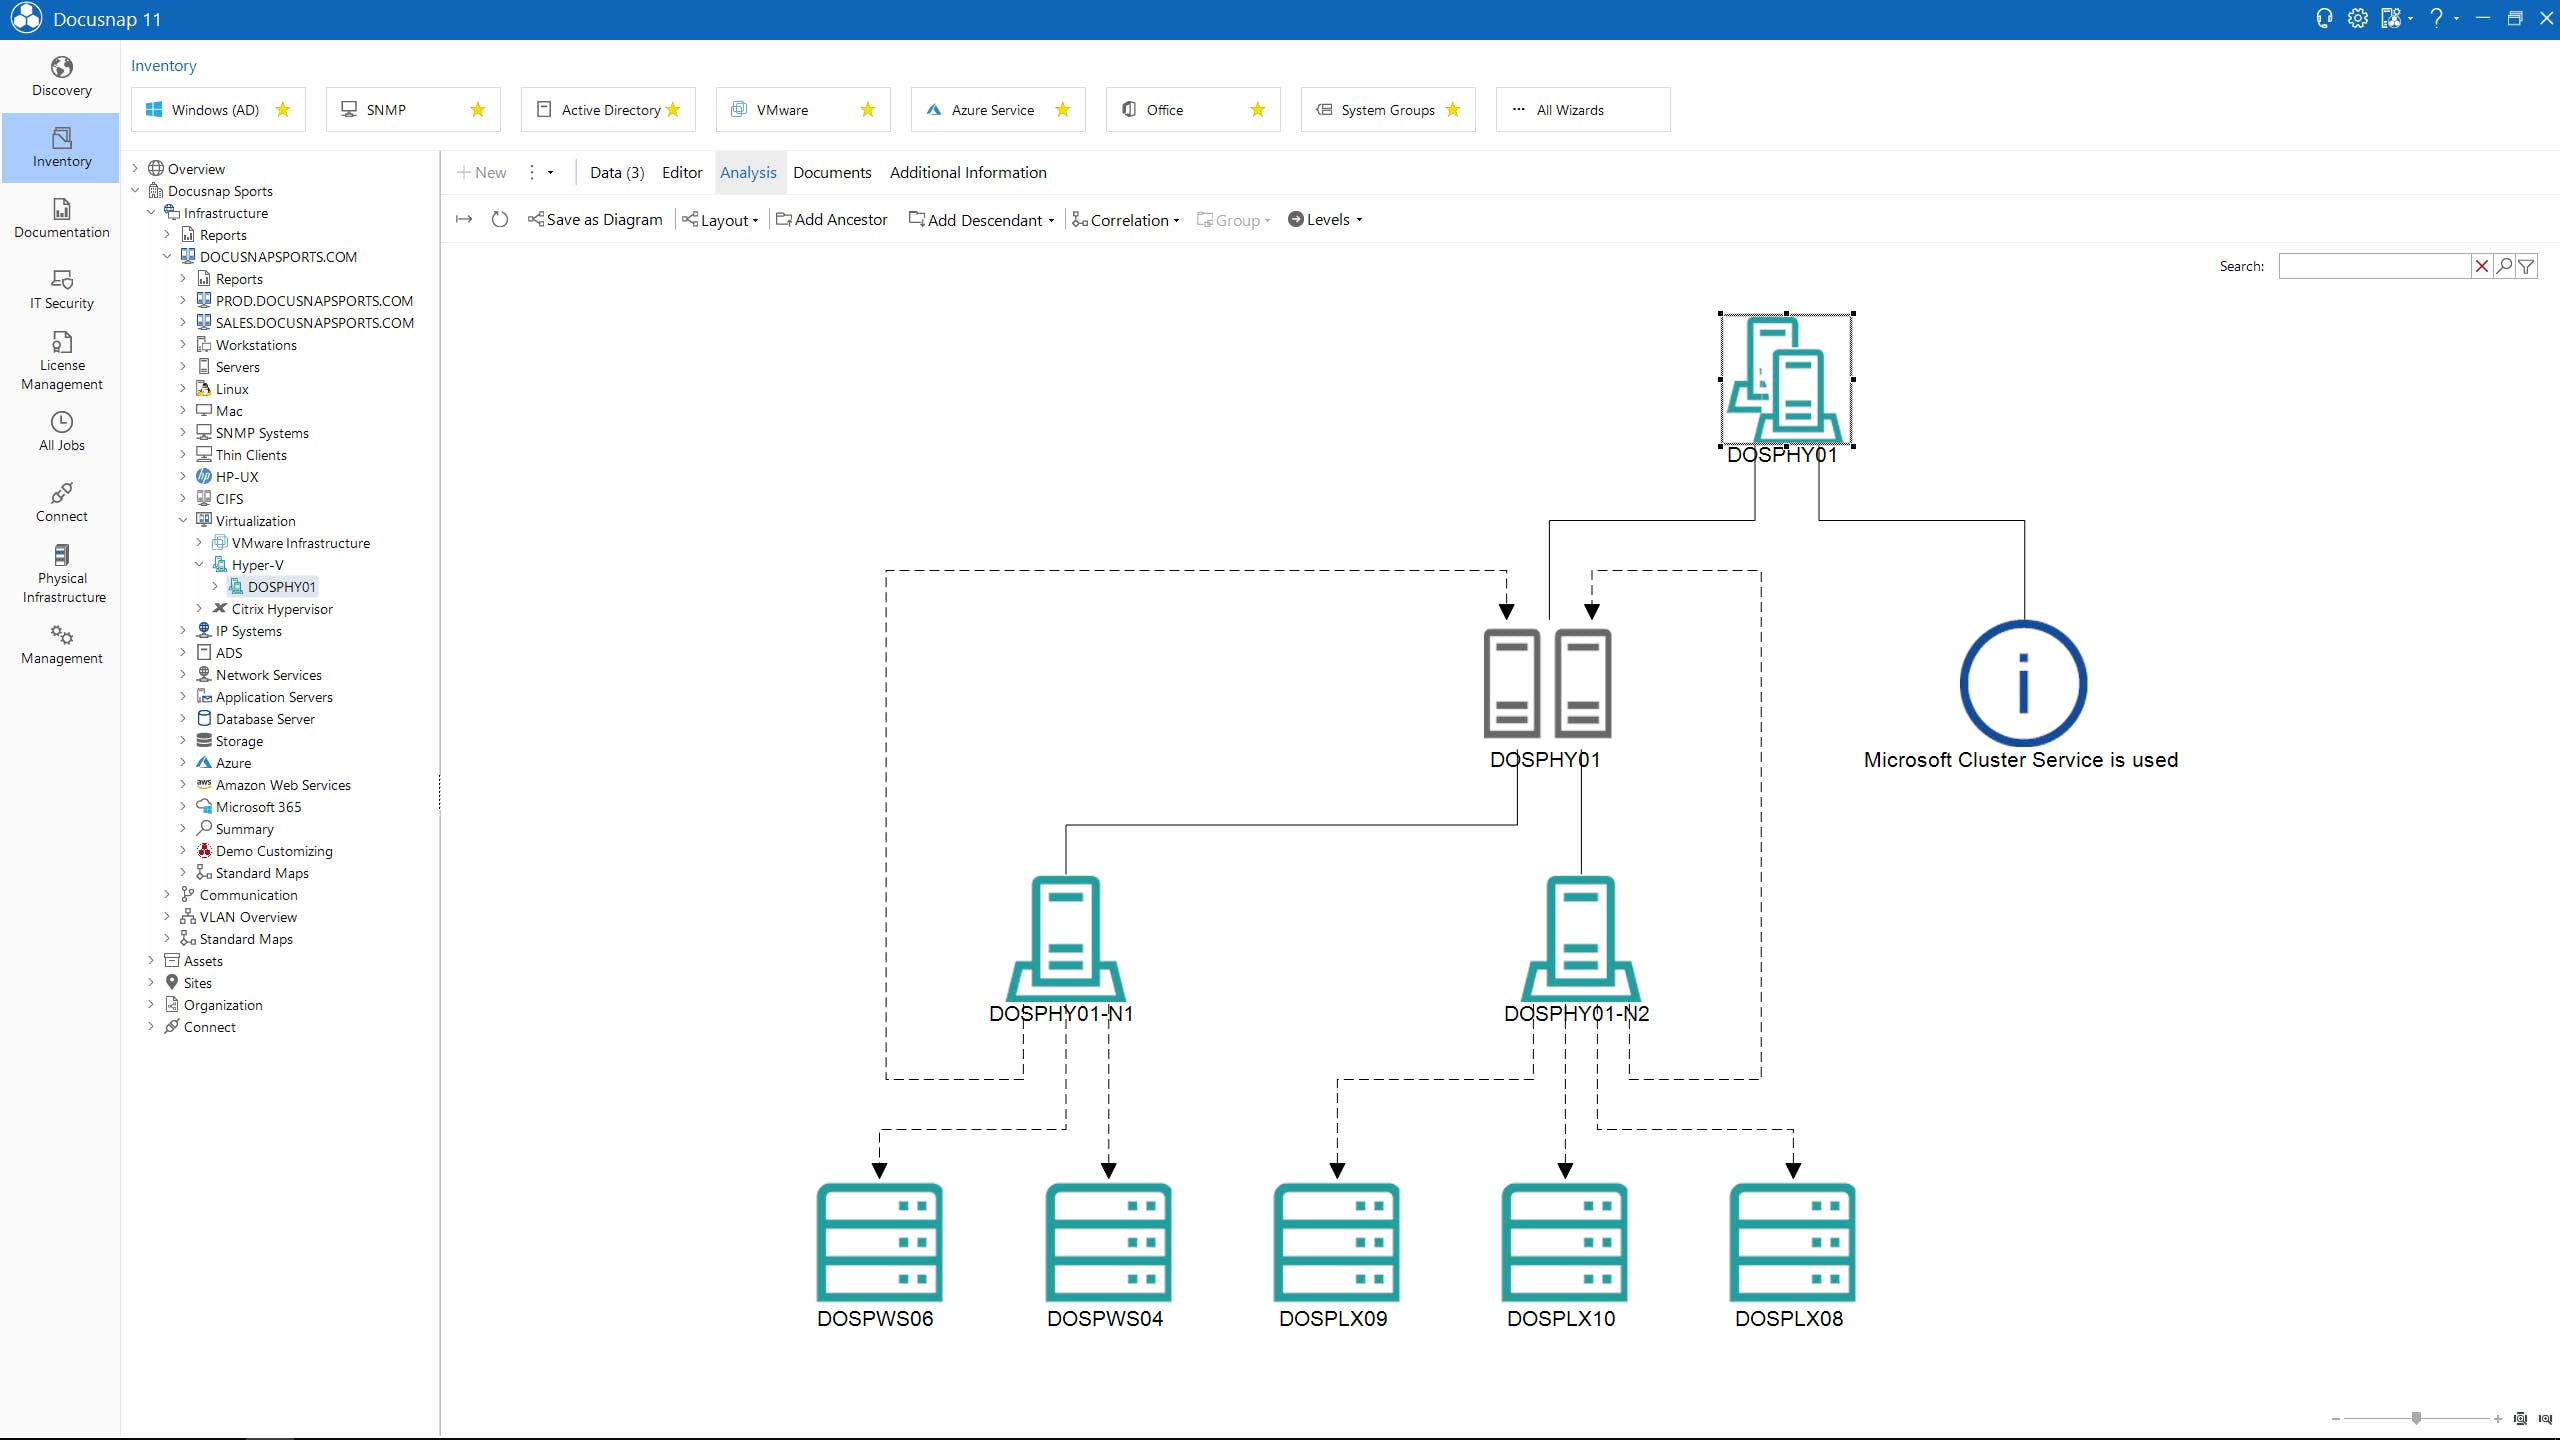Select the DOSPLX08 virtual machine node

pyautogui.click(x=1792, y=1242)
